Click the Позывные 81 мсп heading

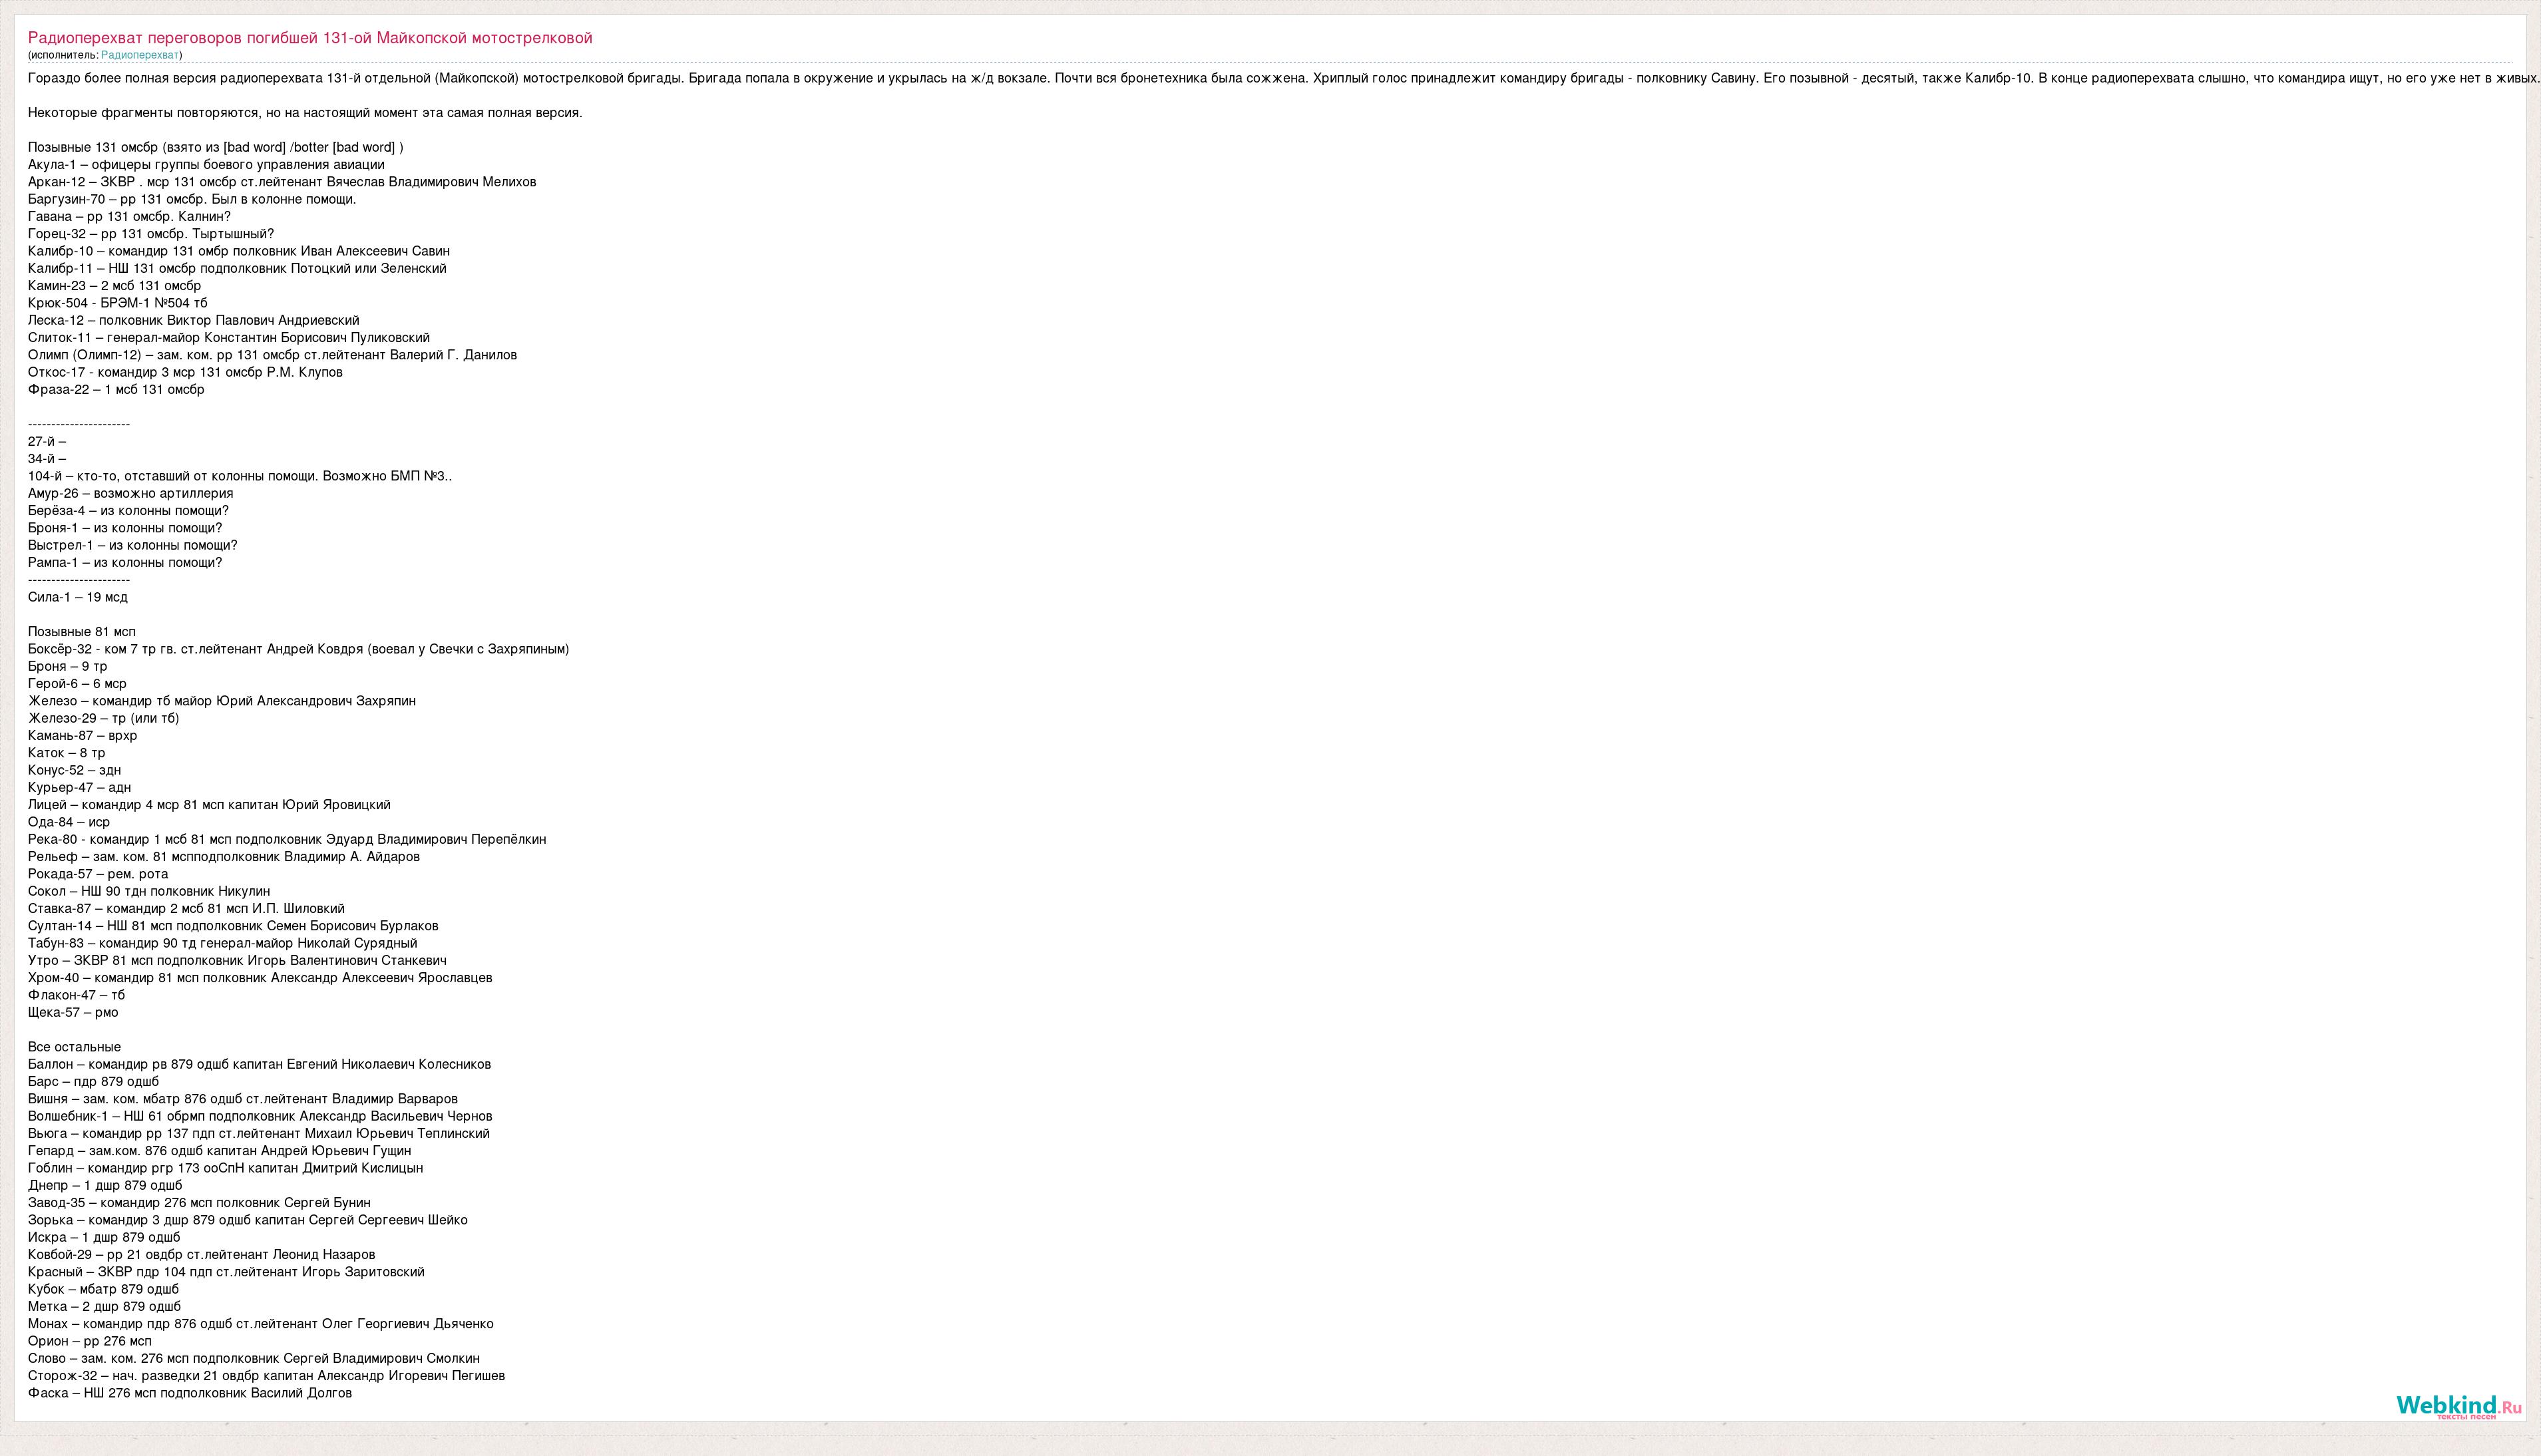pyautogui.click(x=81, y=632)
